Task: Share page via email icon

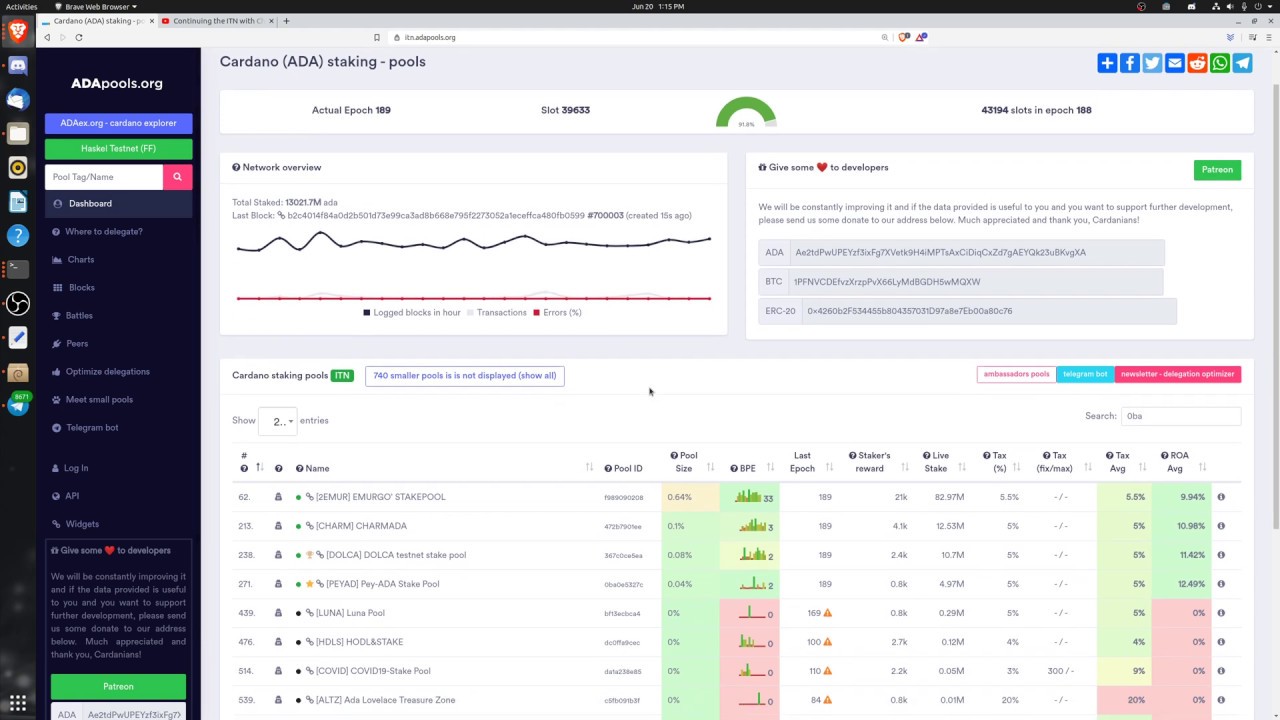Action: click(1175, 63)
